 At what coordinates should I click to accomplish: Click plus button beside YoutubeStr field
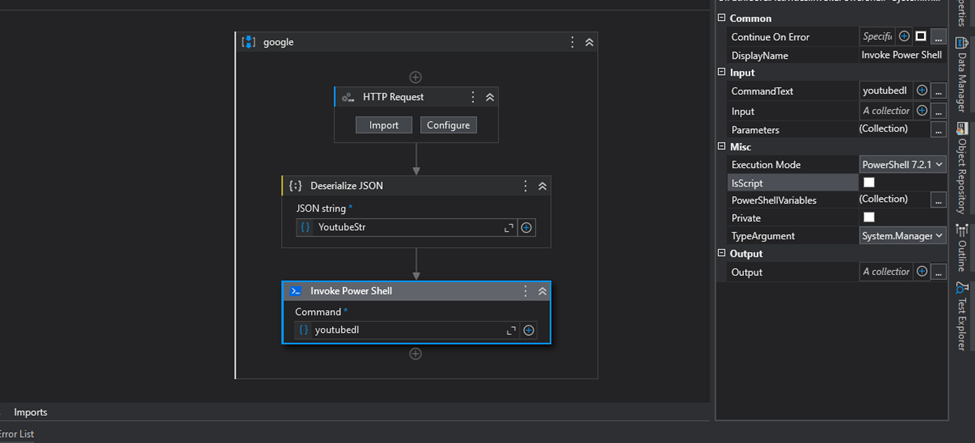coord(526,228)
